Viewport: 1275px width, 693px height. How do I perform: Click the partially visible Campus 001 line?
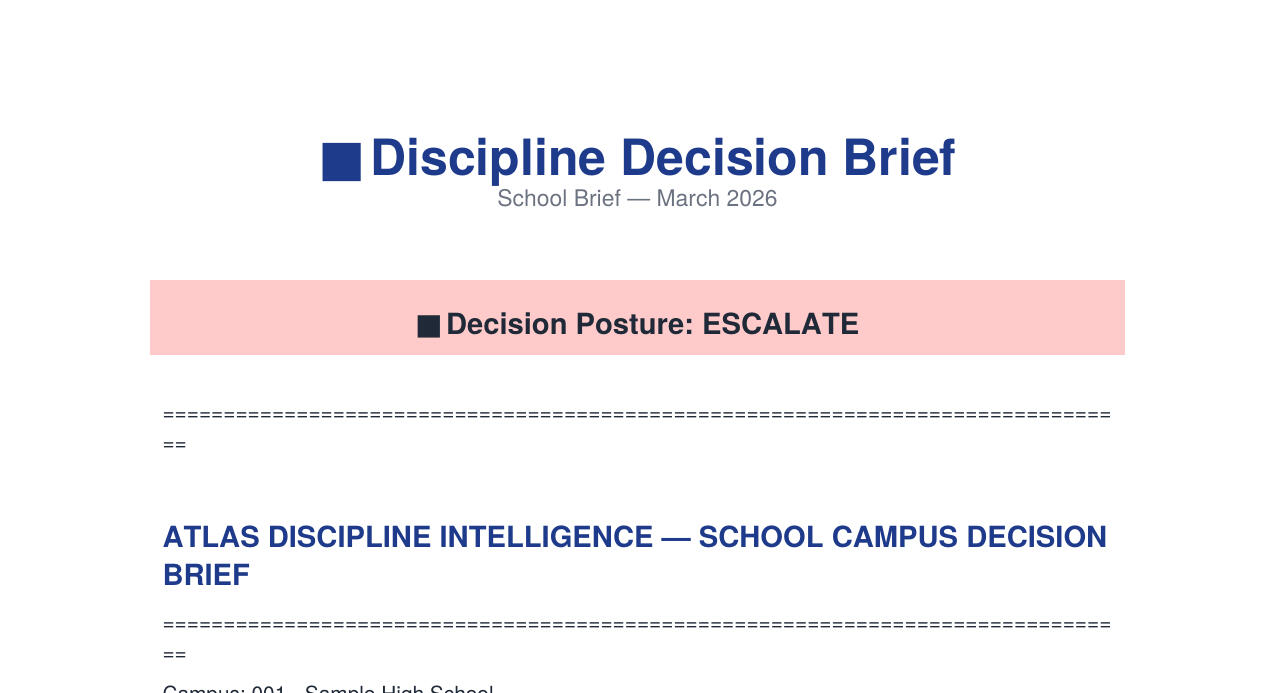click(x=328, y=689)
